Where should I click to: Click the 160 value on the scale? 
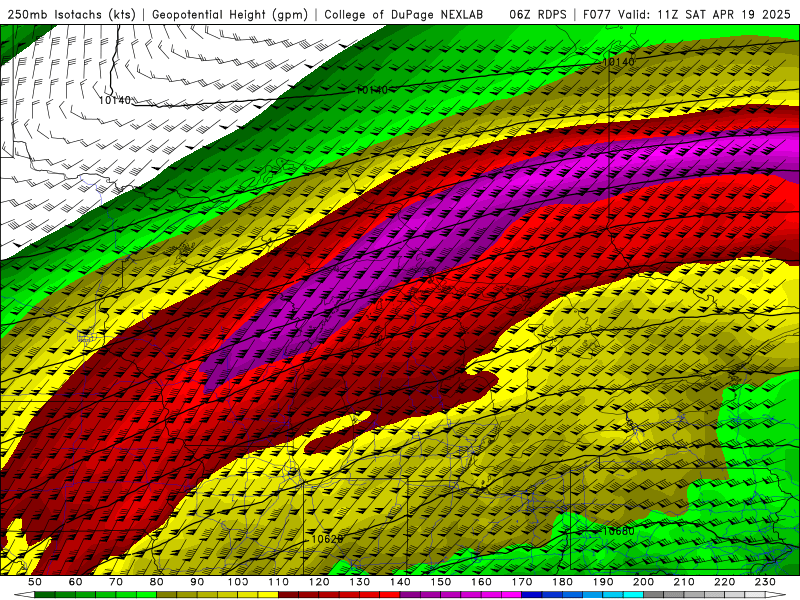pyautogui.click(x=481, y=582)
